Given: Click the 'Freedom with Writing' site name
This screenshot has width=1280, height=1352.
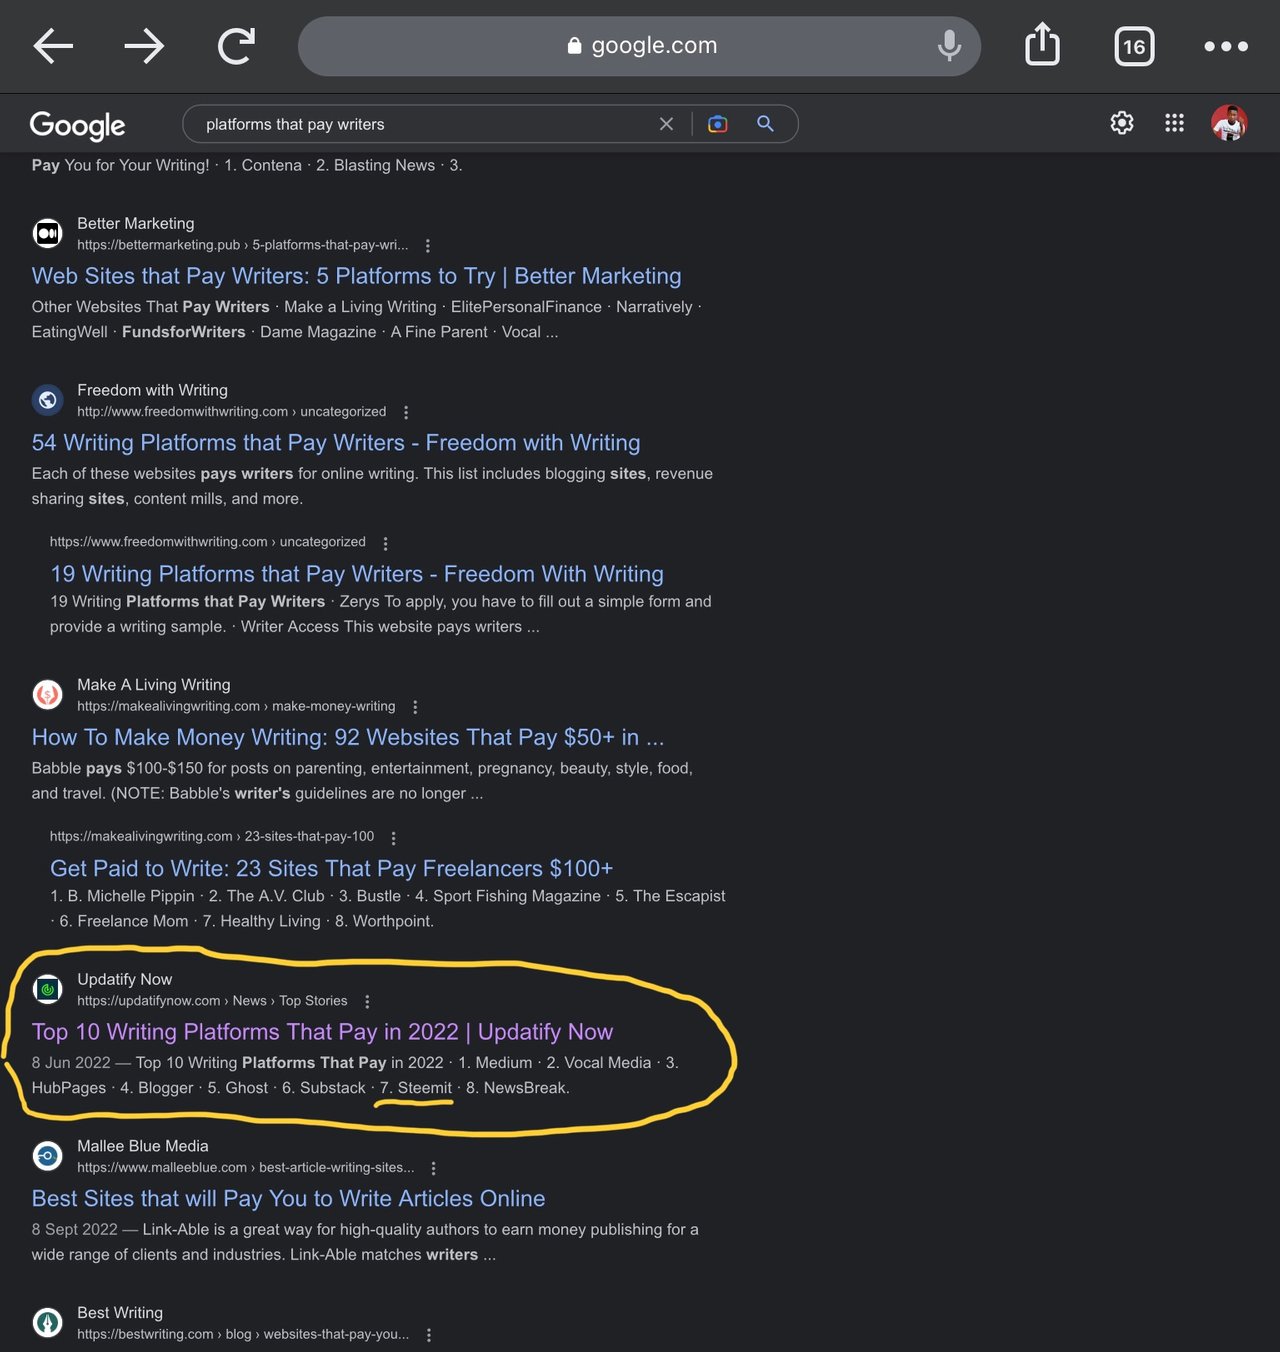Looking at the screenshot, I should (x=152, y=390).
